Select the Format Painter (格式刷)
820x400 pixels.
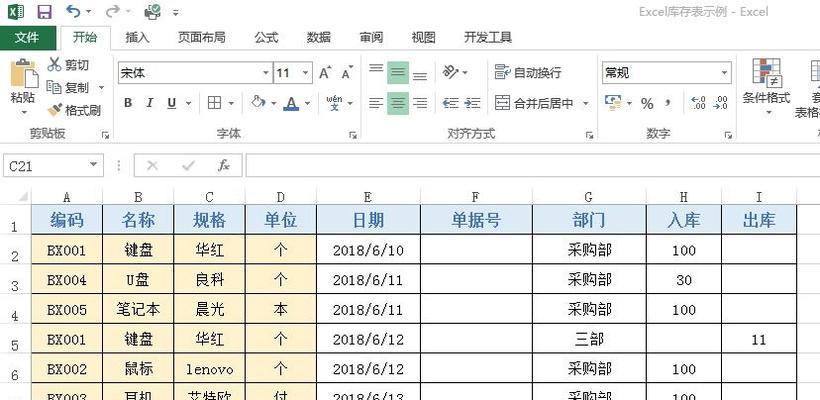pyautogui.click(x=74, y=110)
